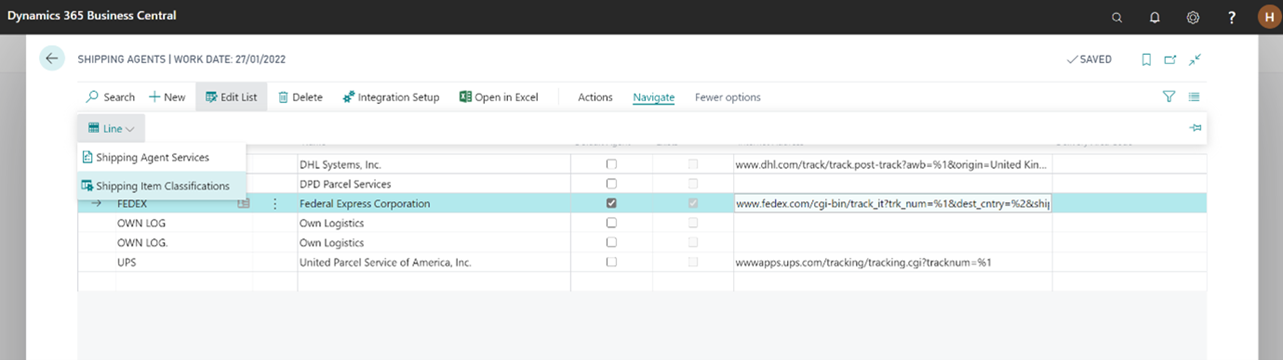1283x360 pixels.
Task: Open settings gear in top bar
Action: tap(1193, 17)
